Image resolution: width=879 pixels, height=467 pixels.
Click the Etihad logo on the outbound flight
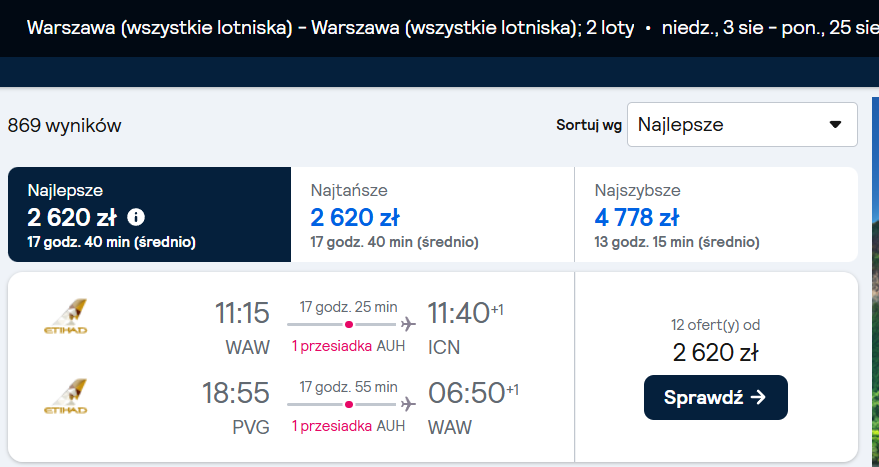[66, 317]
